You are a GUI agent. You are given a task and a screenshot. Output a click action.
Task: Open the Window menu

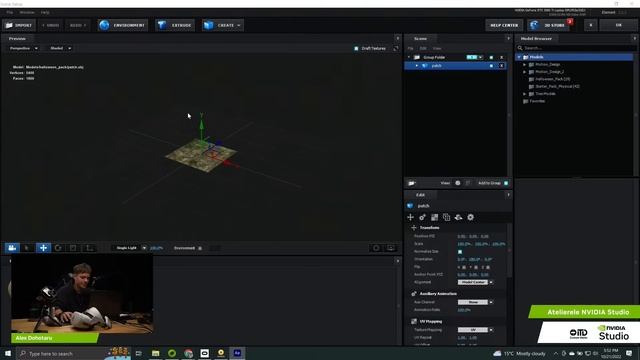pos(27,12)
